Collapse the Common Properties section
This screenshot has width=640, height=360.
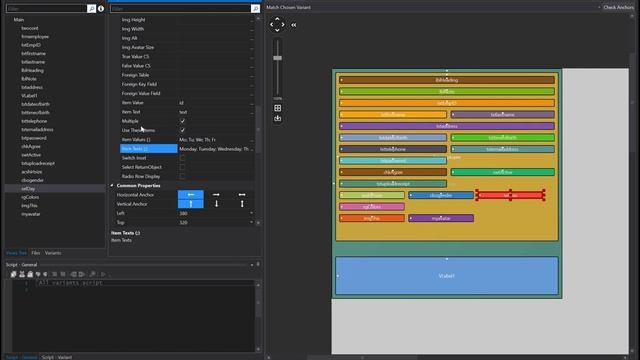tap(112, 186)
